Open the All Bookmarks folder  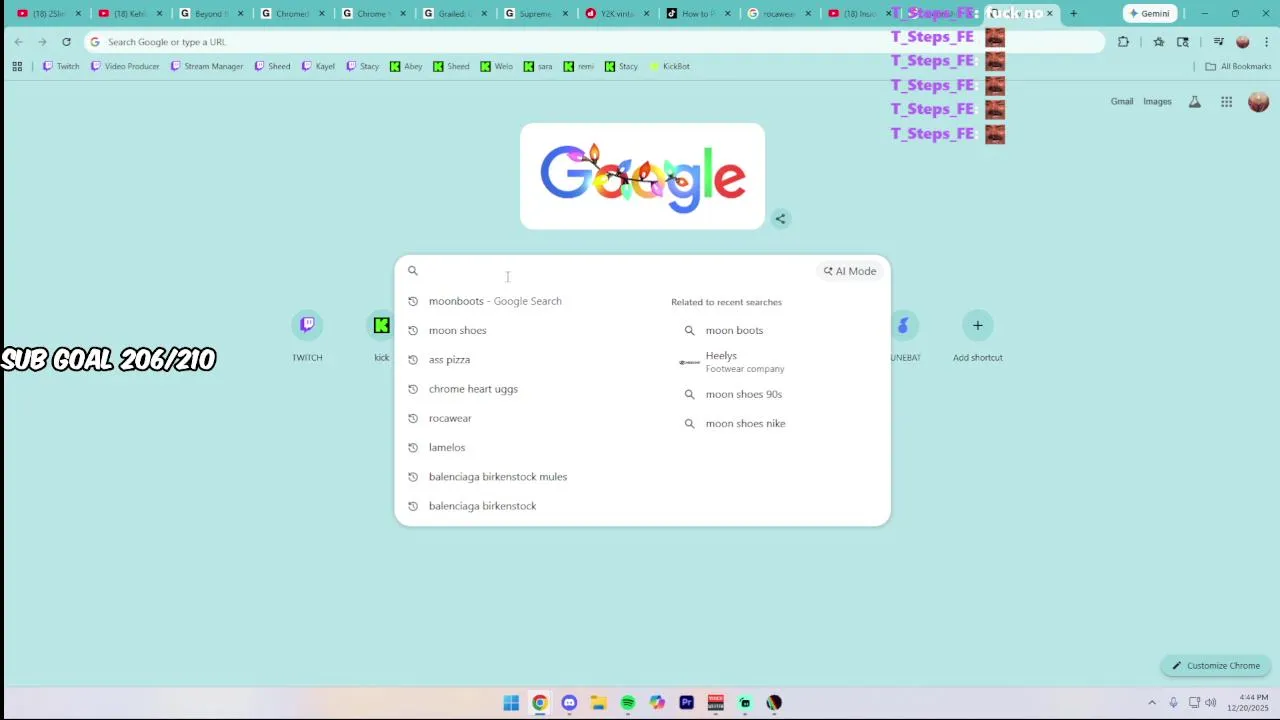coord(1238,66)
